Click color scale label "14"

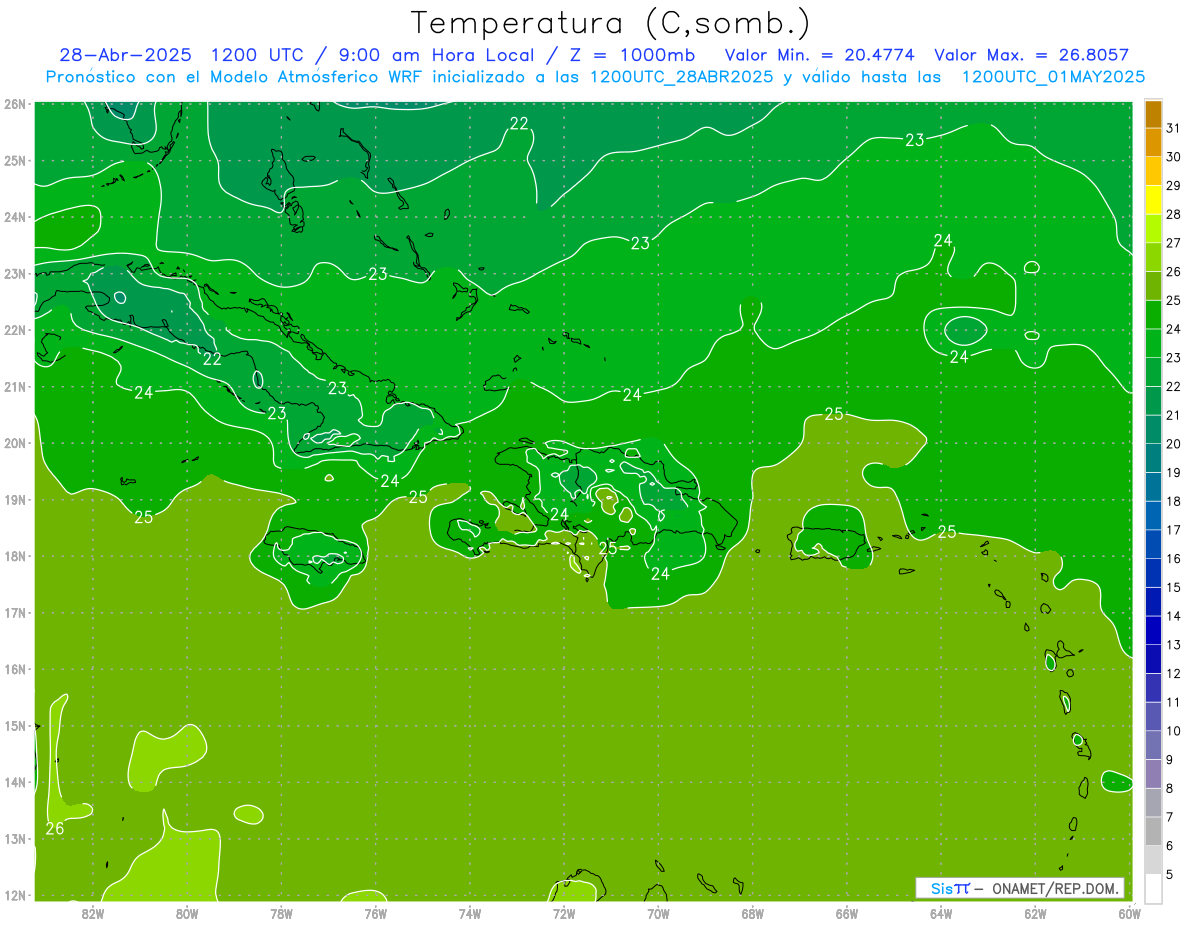(1174, 616)
